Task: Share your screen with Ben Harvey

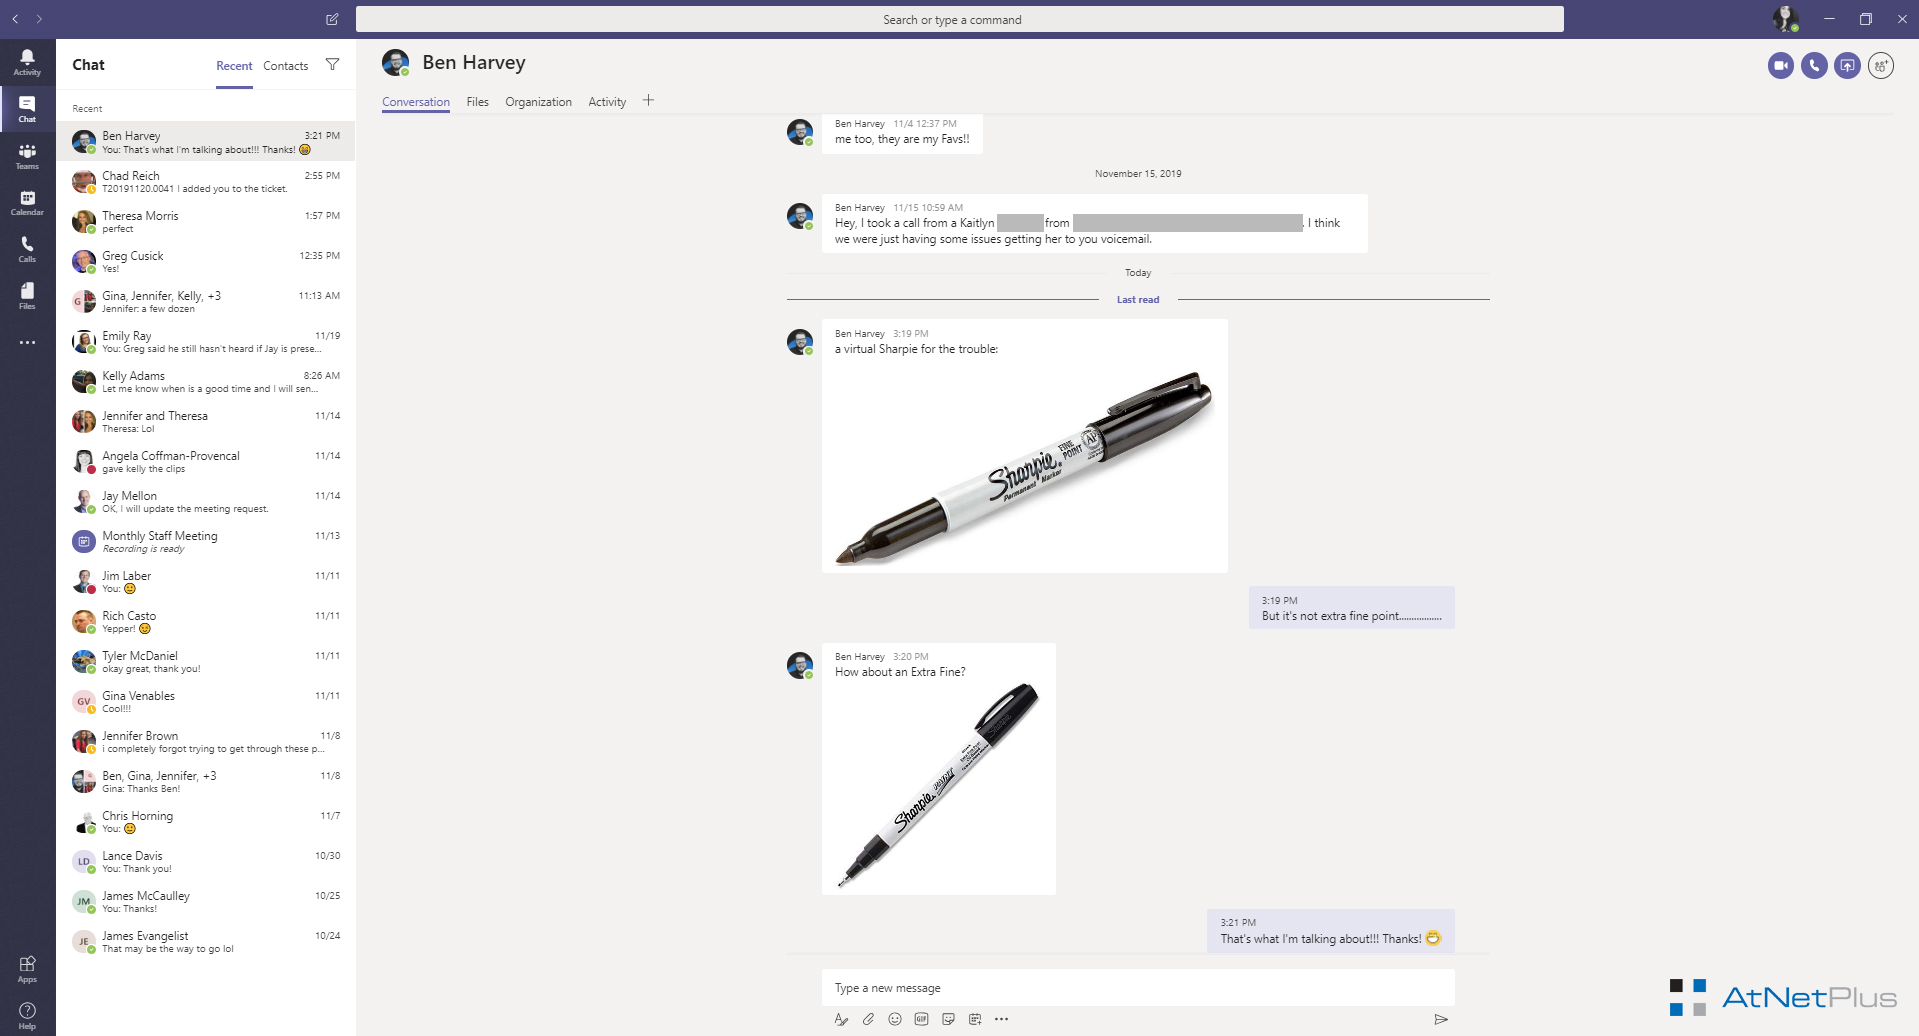Action: [1847, 66]
